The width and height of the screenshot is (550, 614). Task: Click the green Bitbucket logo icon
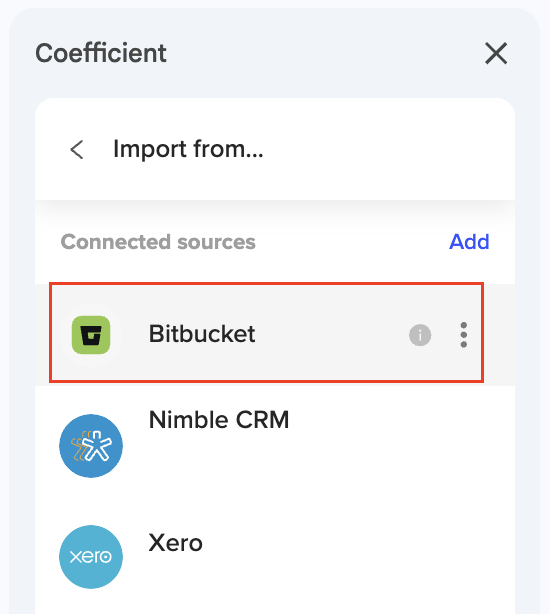pyautogui.click(x=91, y=335)
